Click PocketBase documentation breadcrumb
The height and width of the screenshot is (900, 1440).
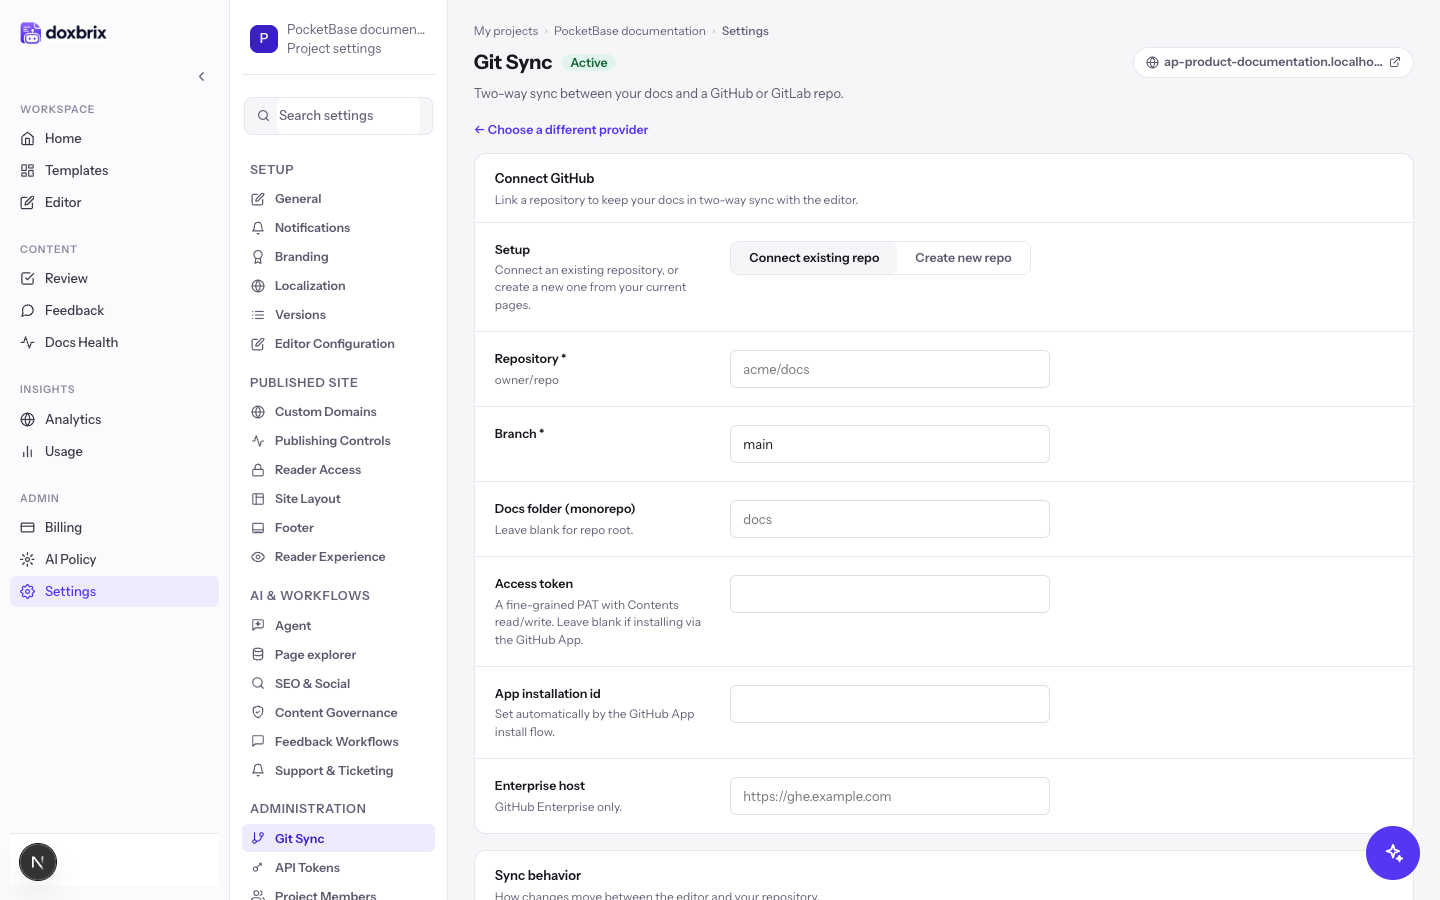(x=630, y=31)
